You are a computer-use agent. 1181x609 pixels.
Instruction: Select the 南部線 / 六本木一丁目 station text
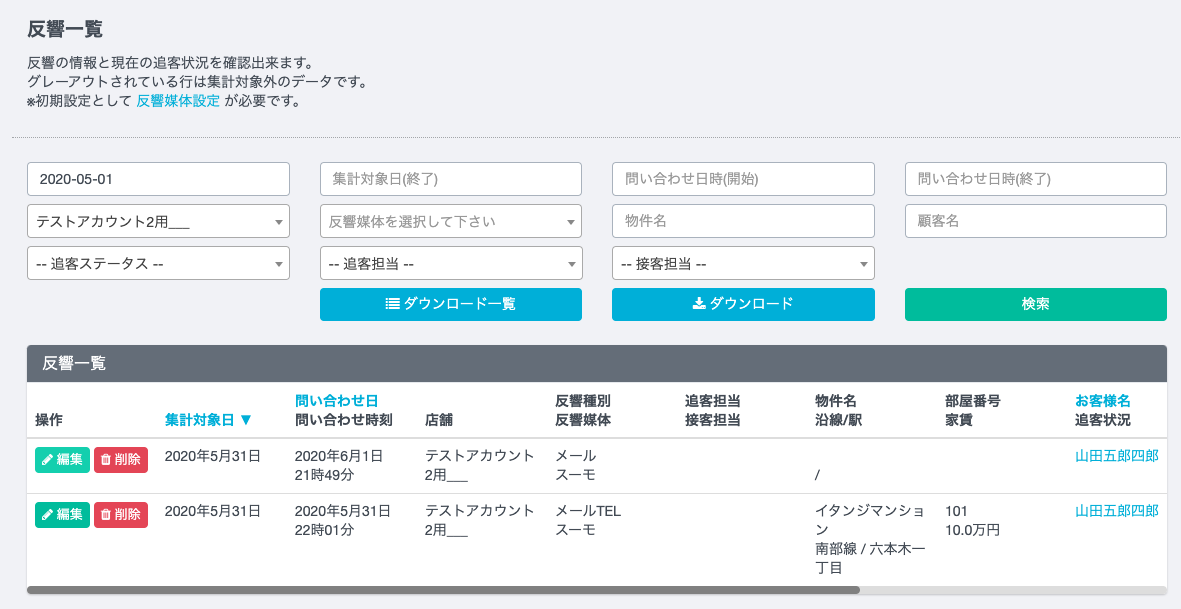870,558
